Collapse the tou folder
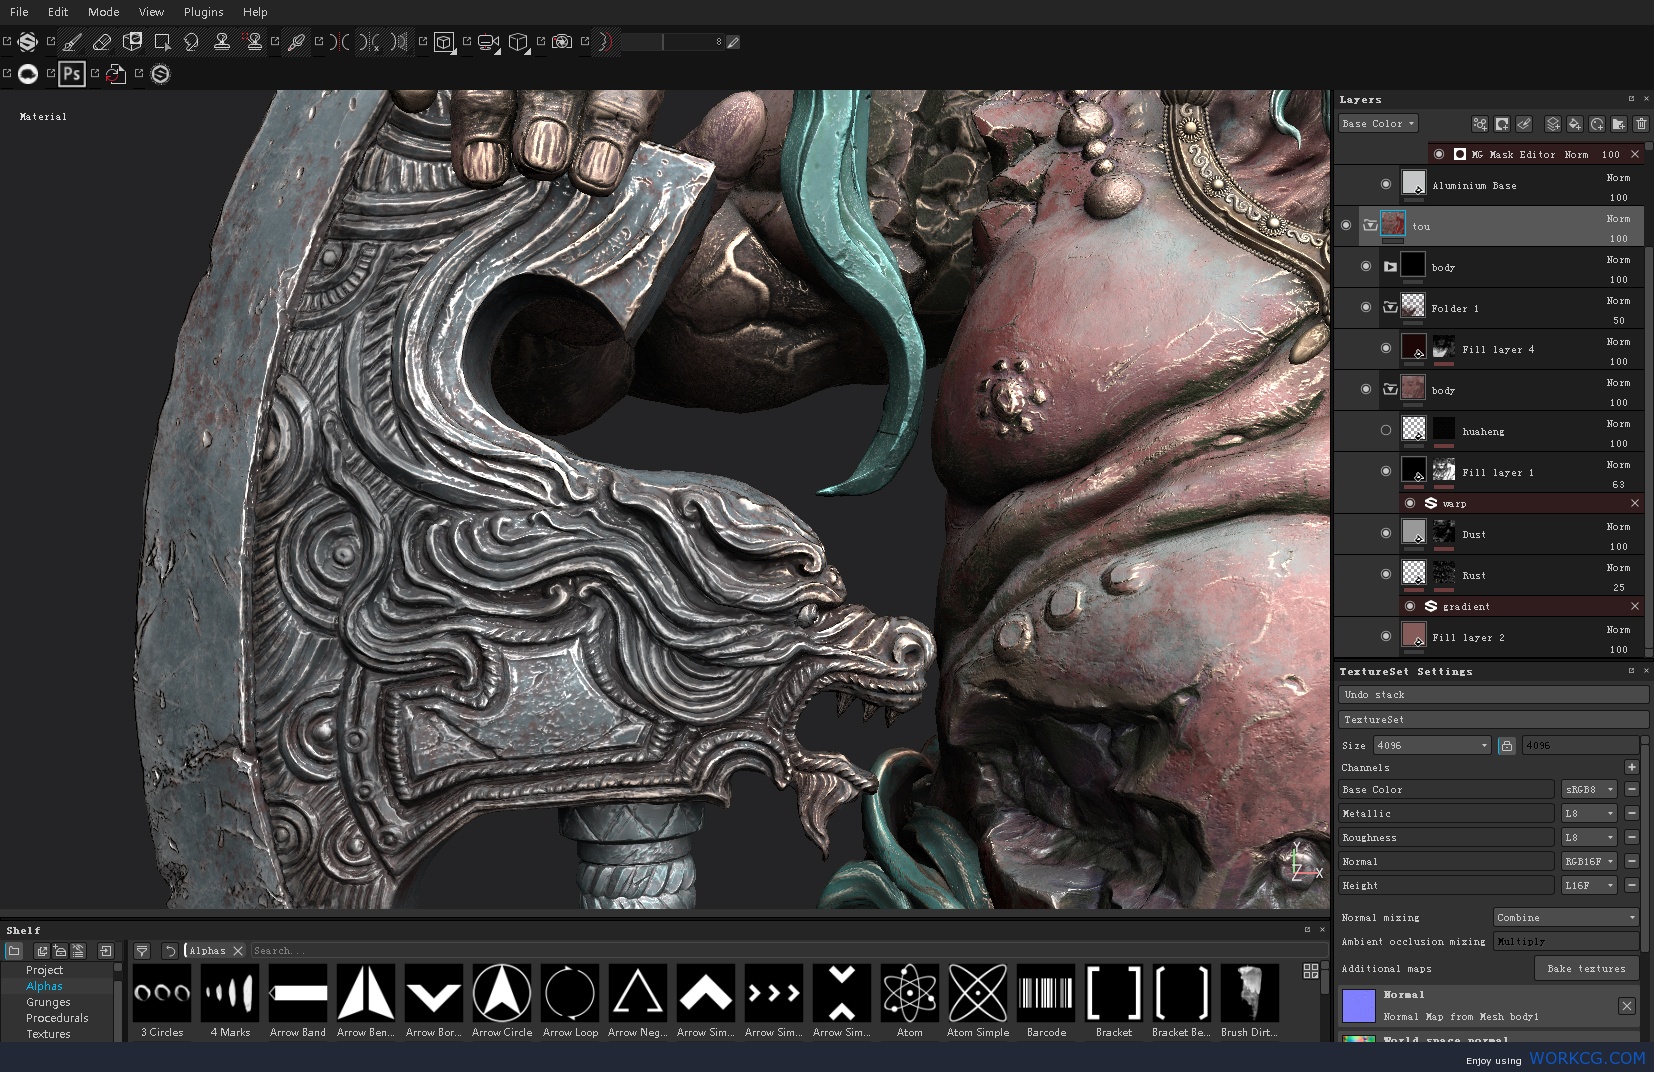Image resolution: width=1654 pixels, height=1072 pixels. 1370,226
